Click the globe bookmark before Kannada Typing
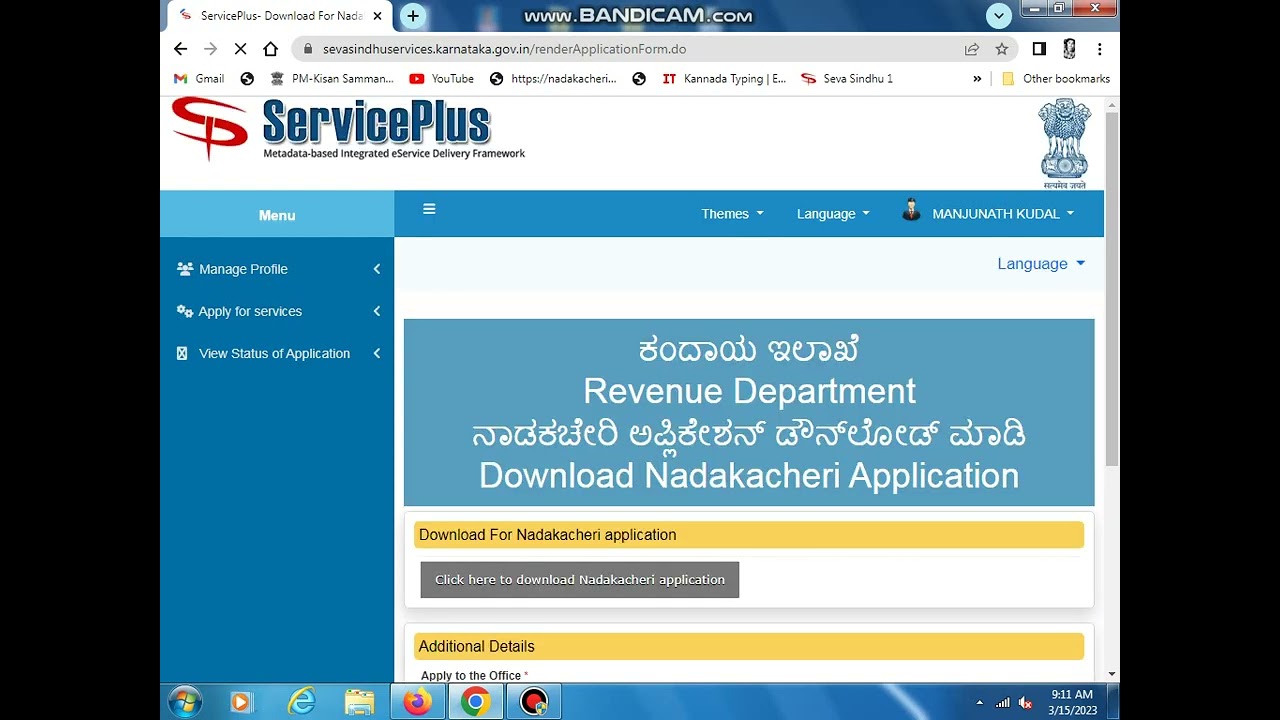Screen dimensions: 1280x720 (x=639, y=79)
